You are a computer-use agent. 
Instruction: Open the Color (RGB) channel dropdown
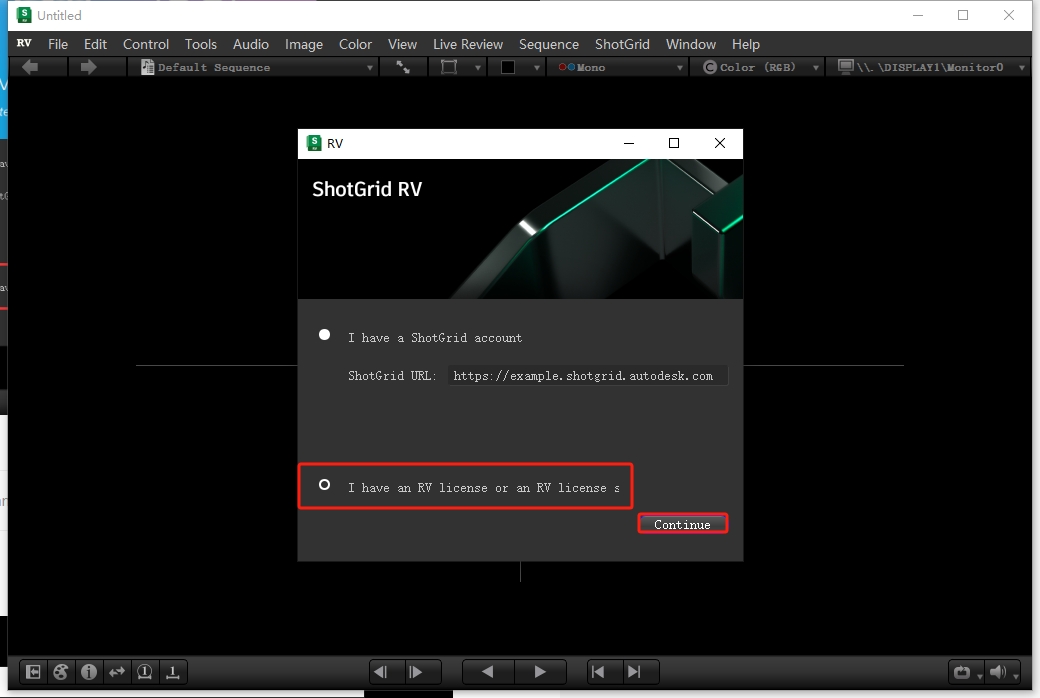[759, 67]
